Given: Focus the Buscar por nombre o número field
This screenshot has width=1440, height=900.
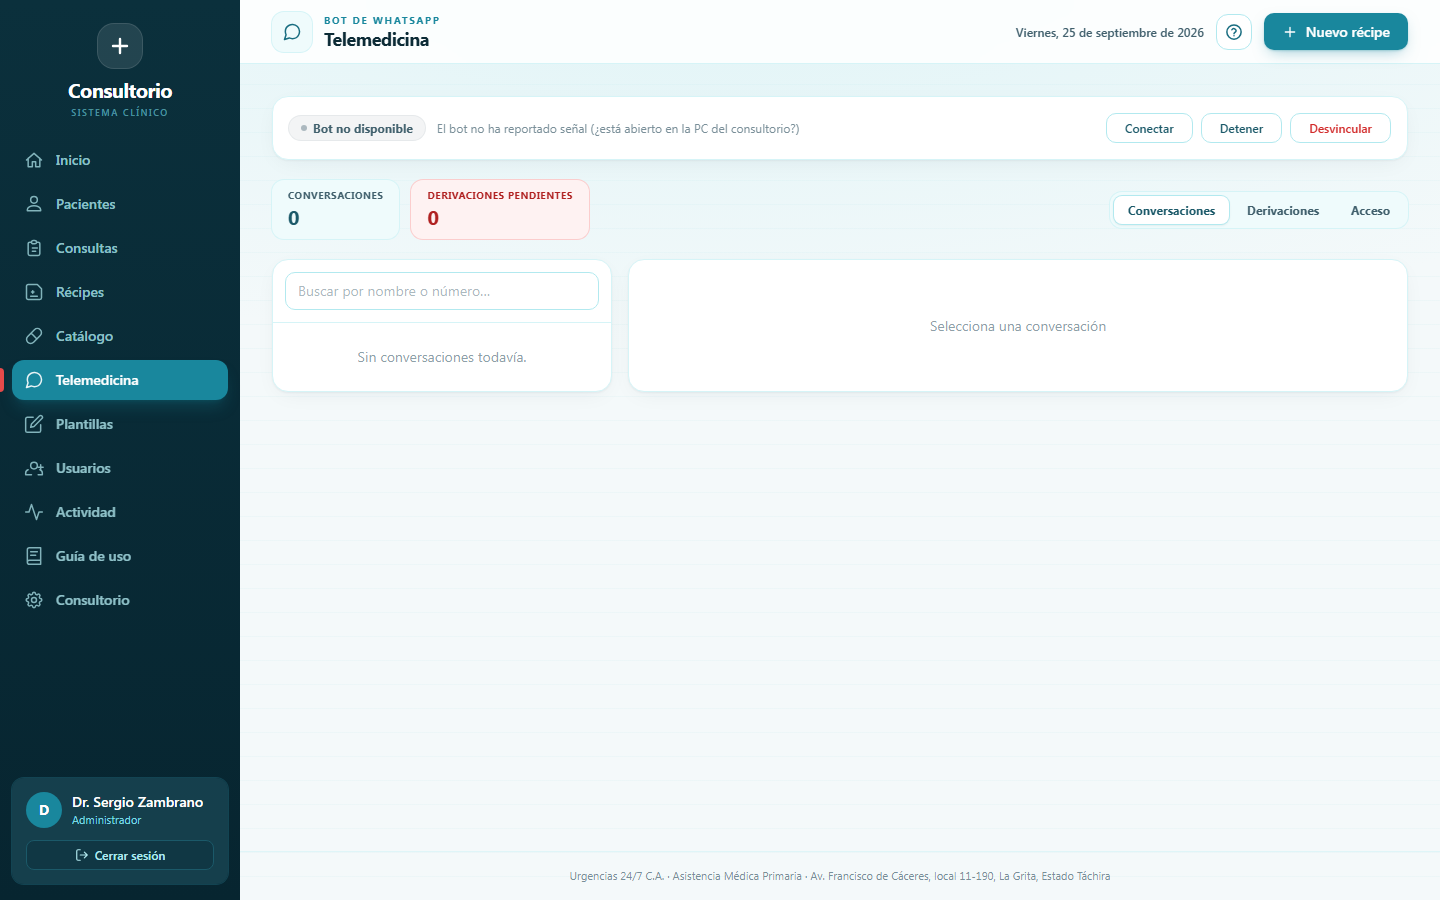Looking at the screenshot, I should (x=442, y=291).
